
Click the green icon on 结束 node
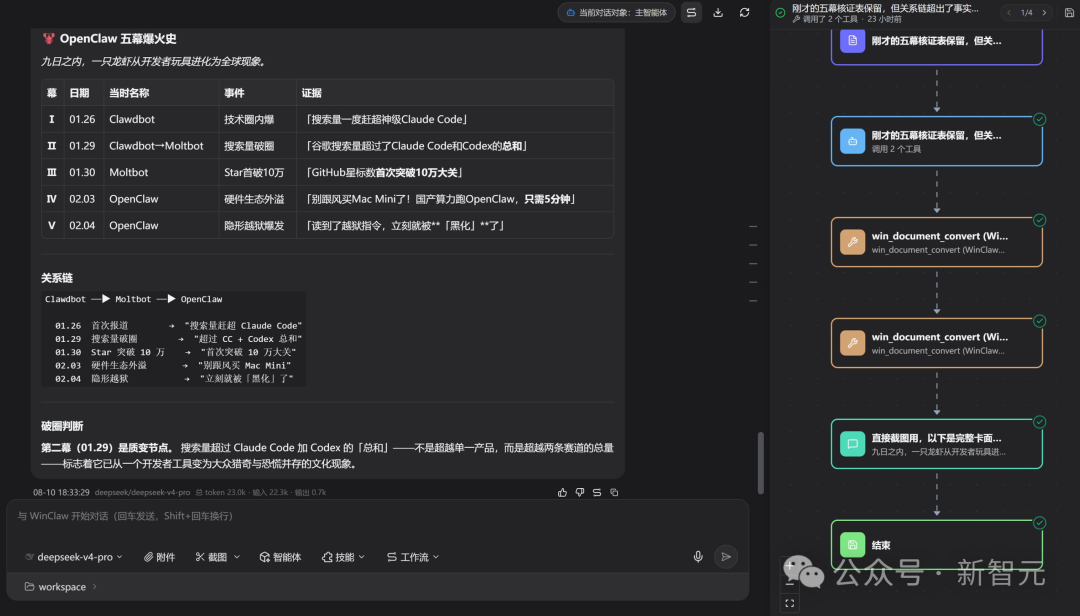point(852,544)
